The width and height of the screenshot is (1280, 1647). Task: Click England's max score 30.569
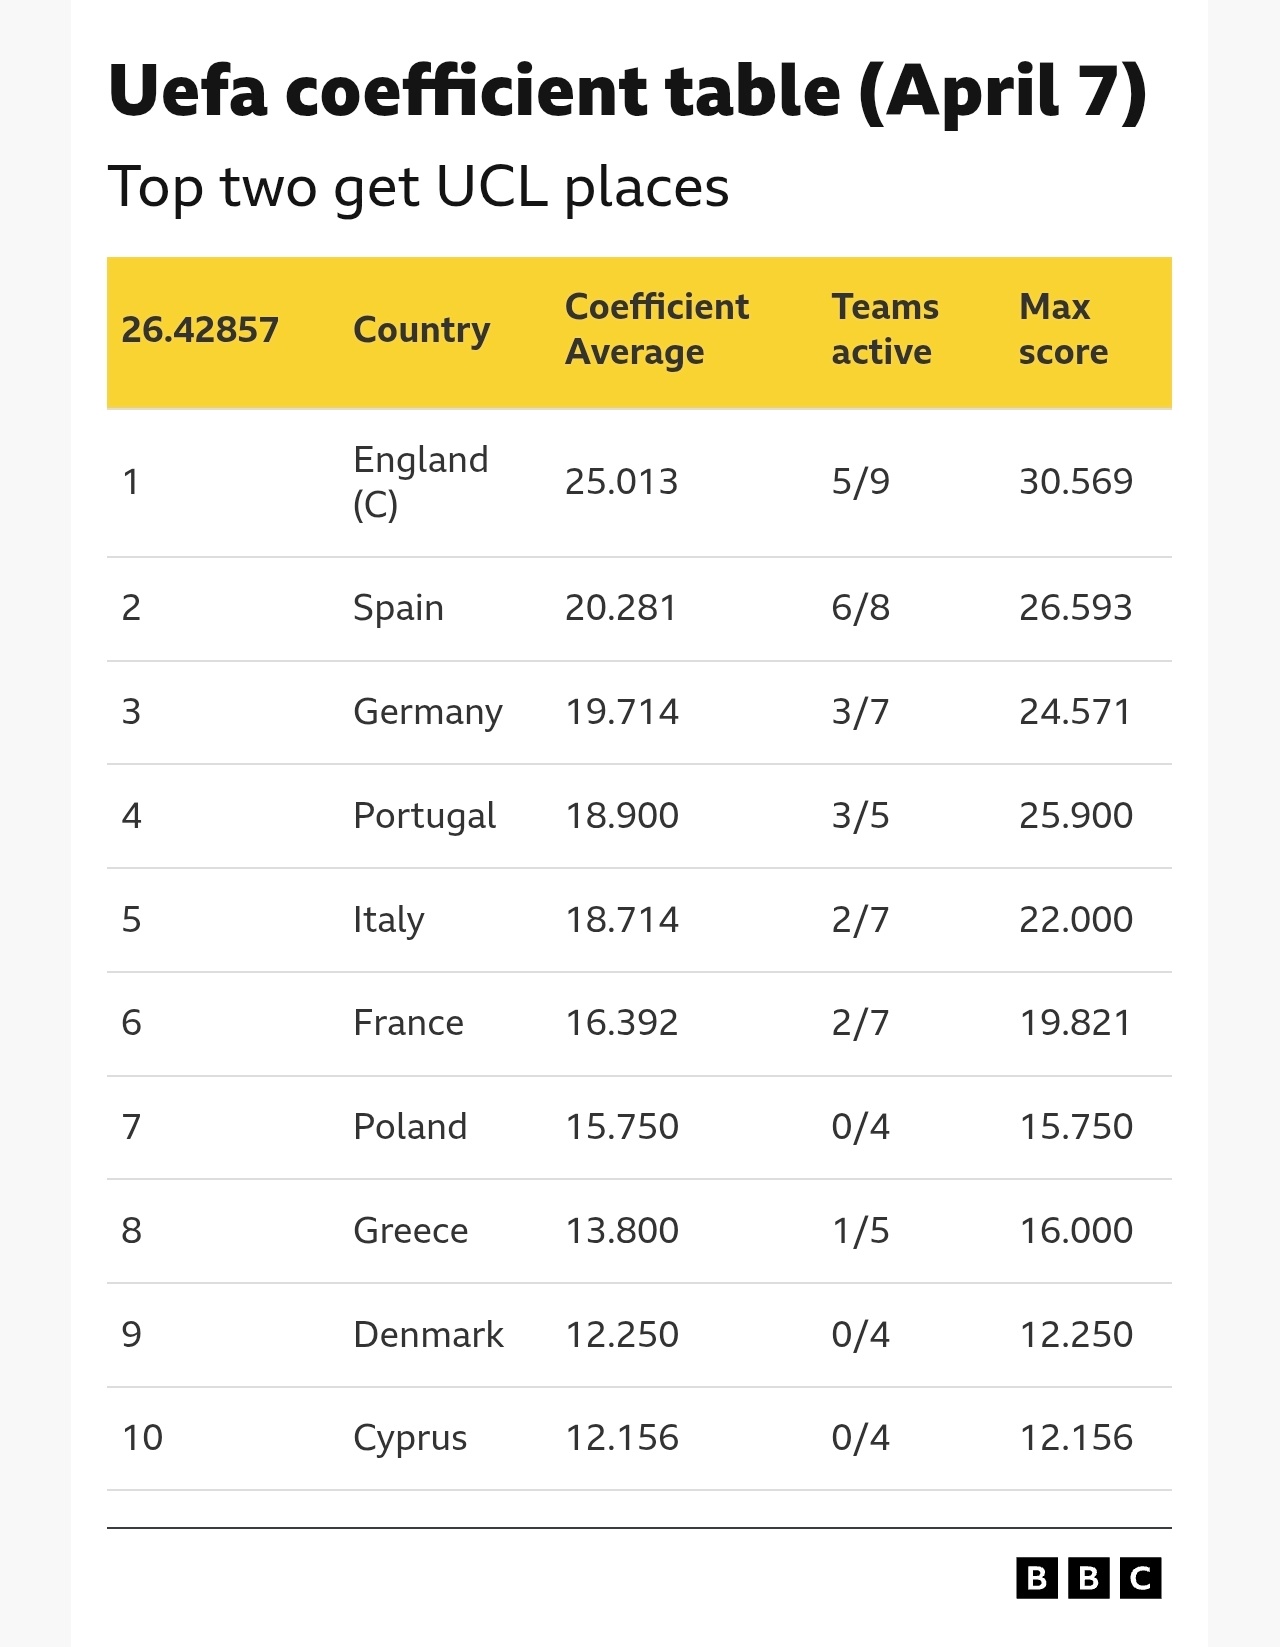tap(1075, 482)
